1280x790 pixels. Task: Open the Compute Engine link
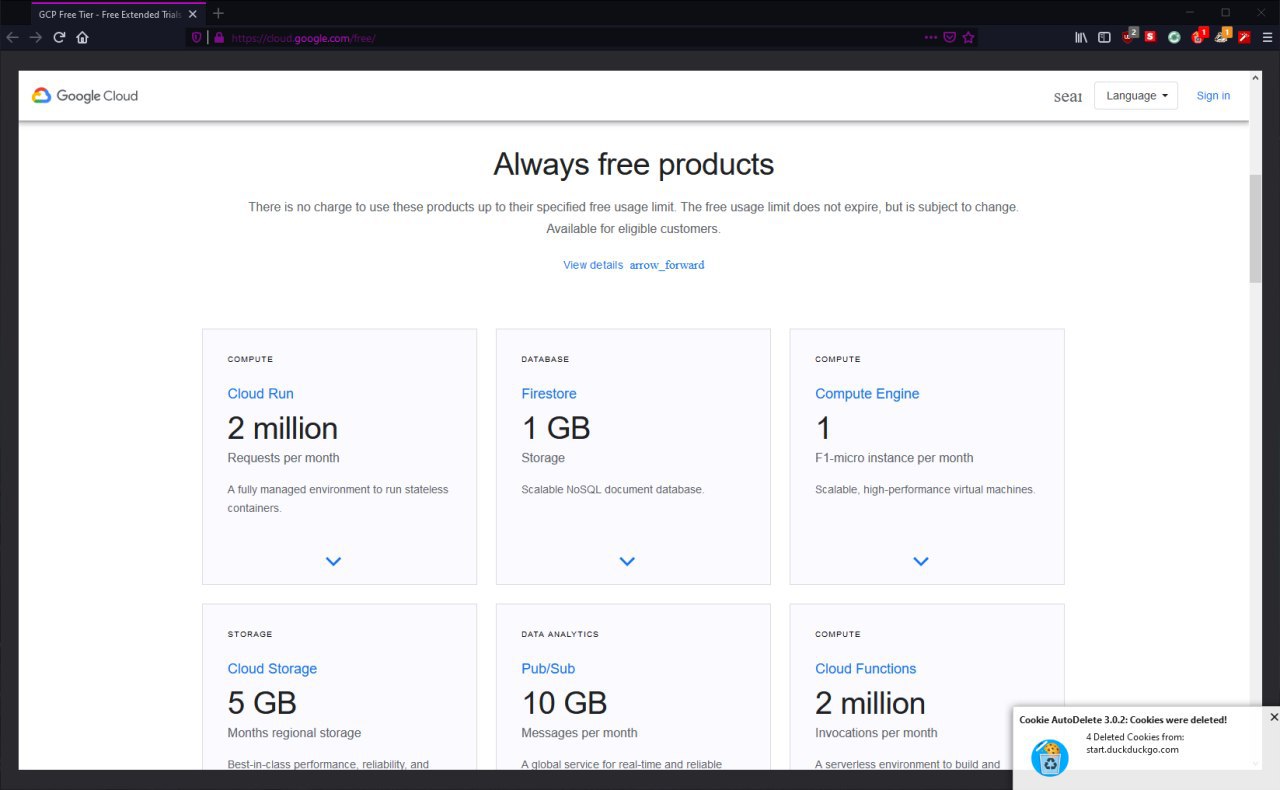click(867, 394)
